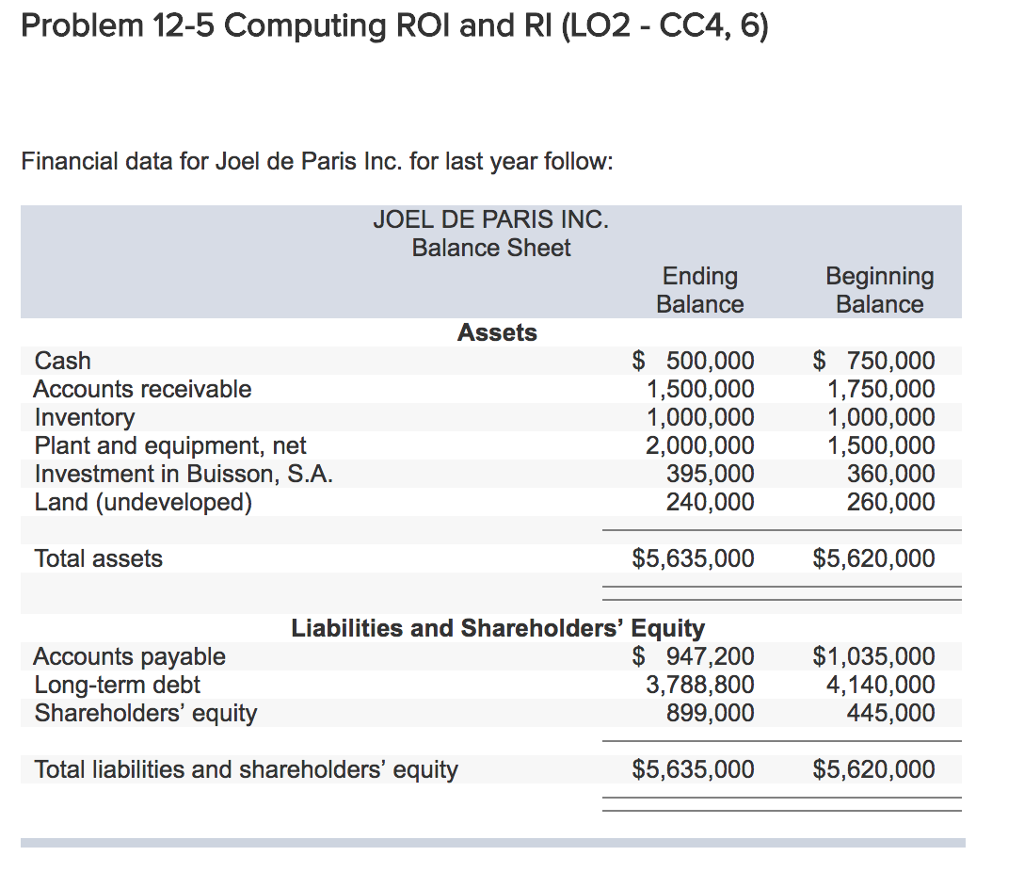Click the 'Accounts payable' row label

point(129,656)
